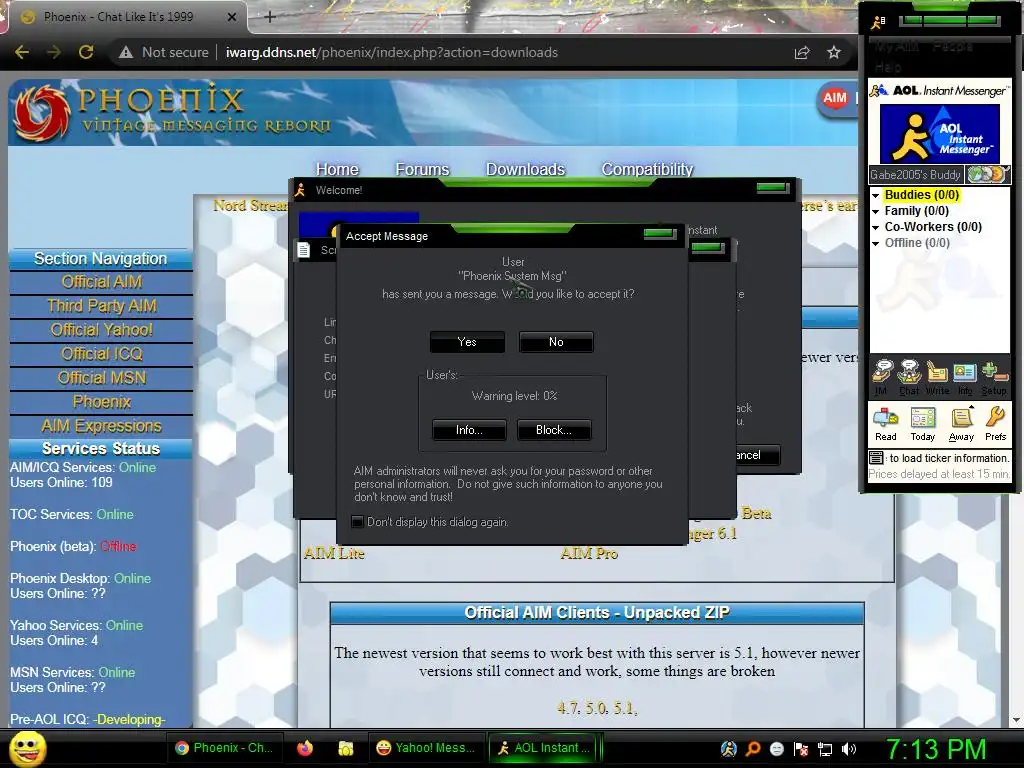Open the AIM Lite download link
The width and height of the screenshot is (1024, 768).
(334, 553)
